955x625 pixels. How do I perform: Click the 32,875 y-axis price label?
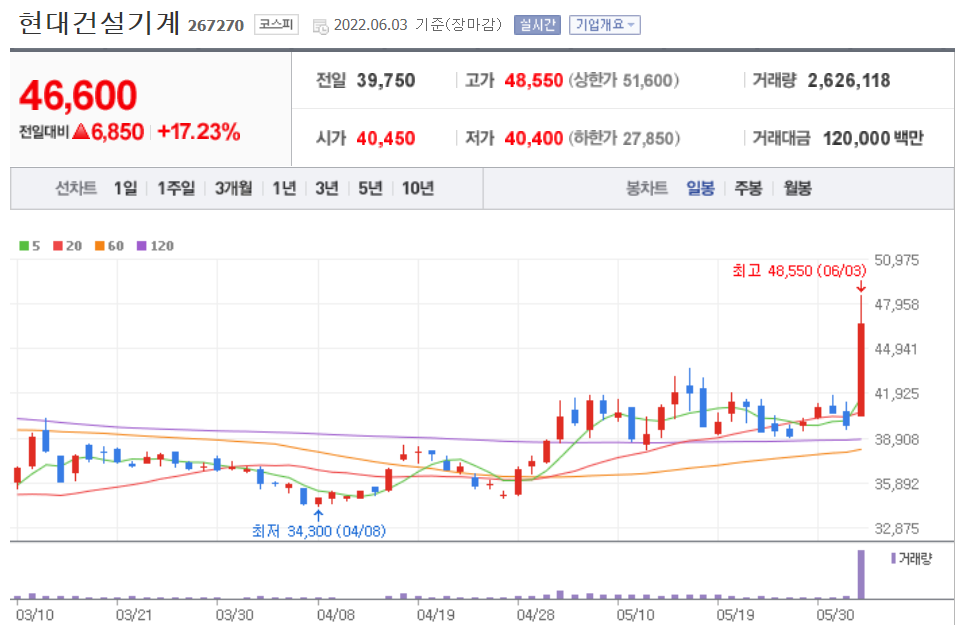pyautogui.click(x=897, y=528)
